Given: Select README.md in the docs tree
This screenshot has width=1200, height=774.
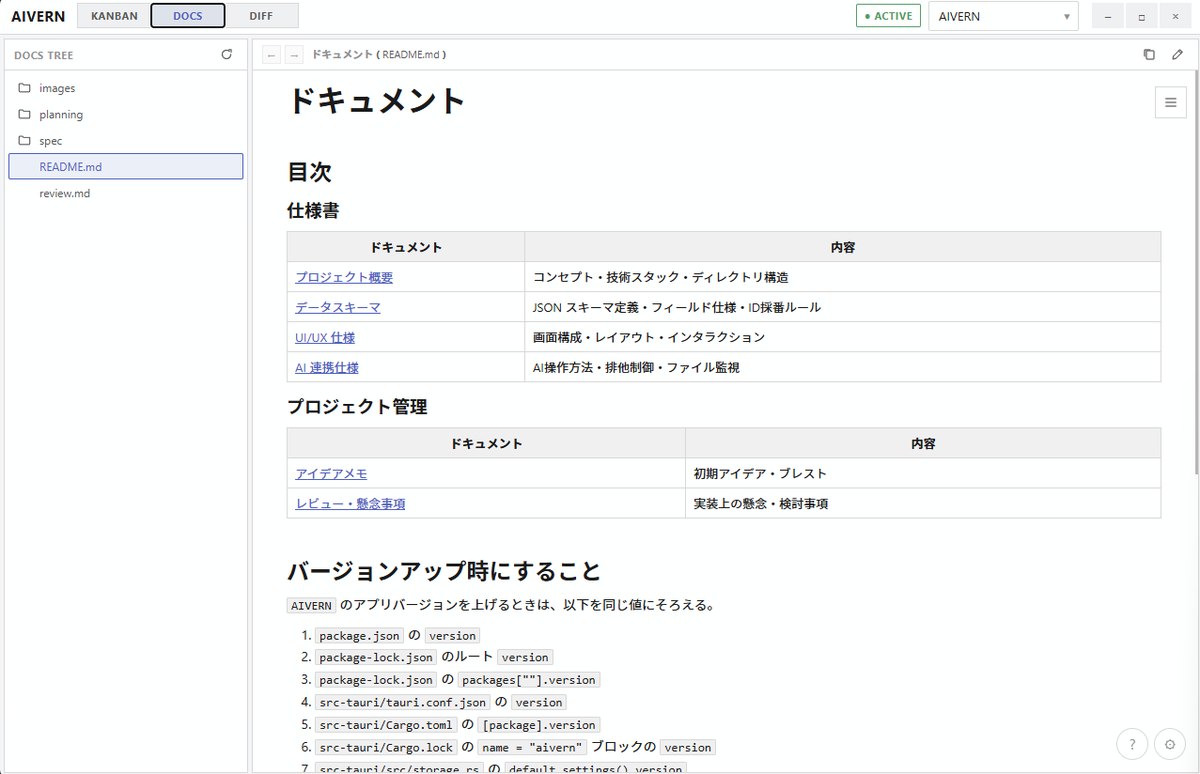Looking at the screenshot, I should point(126,167).
